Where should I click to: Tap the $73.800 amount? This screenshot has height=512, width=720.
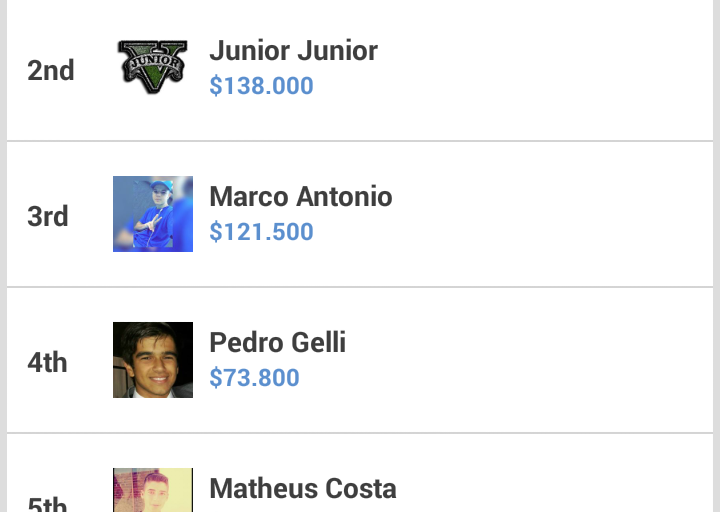254,378
